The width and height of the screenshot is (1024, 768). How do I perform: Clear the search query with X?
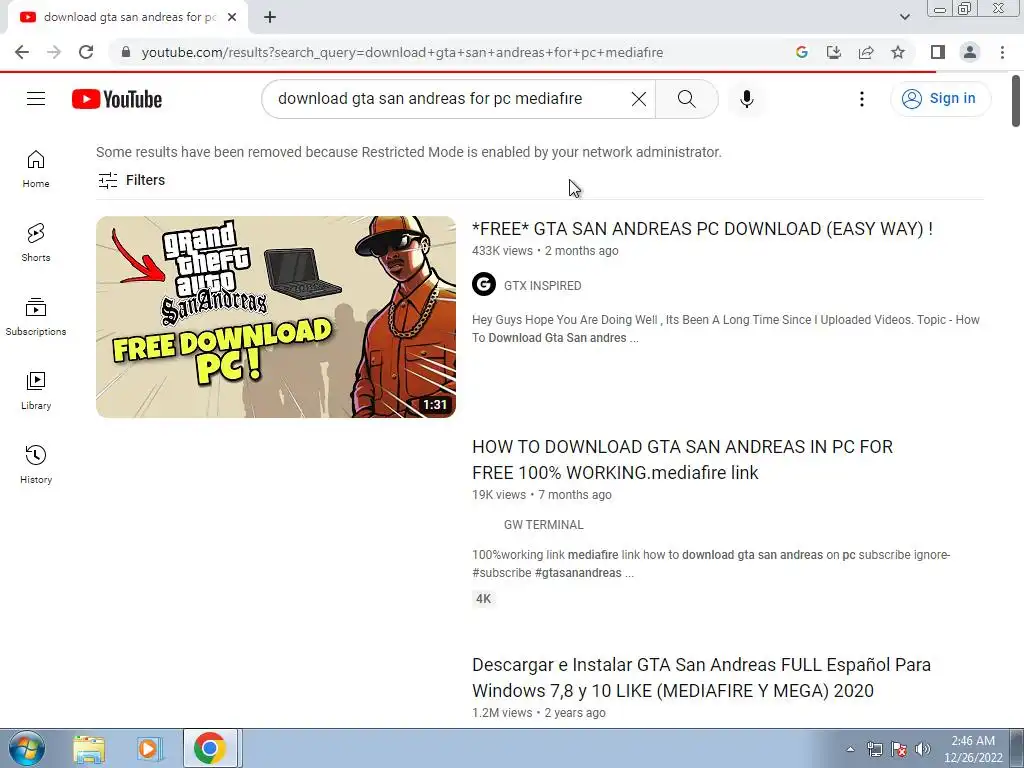tap(639, 99)
